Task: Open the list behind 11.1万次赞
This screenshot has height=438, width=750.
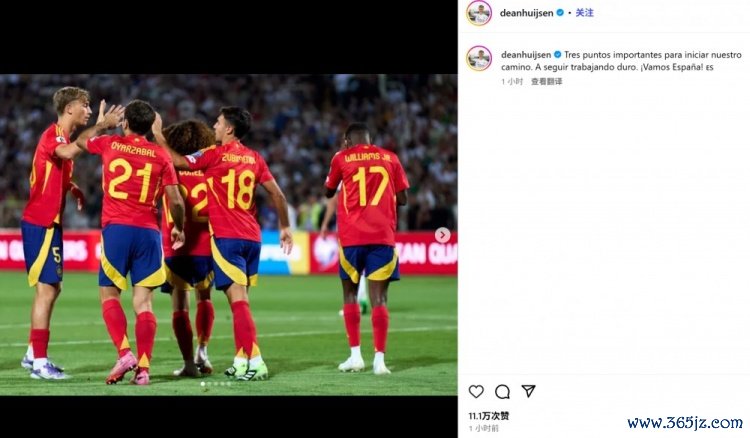Action: (x=489, y=416)
